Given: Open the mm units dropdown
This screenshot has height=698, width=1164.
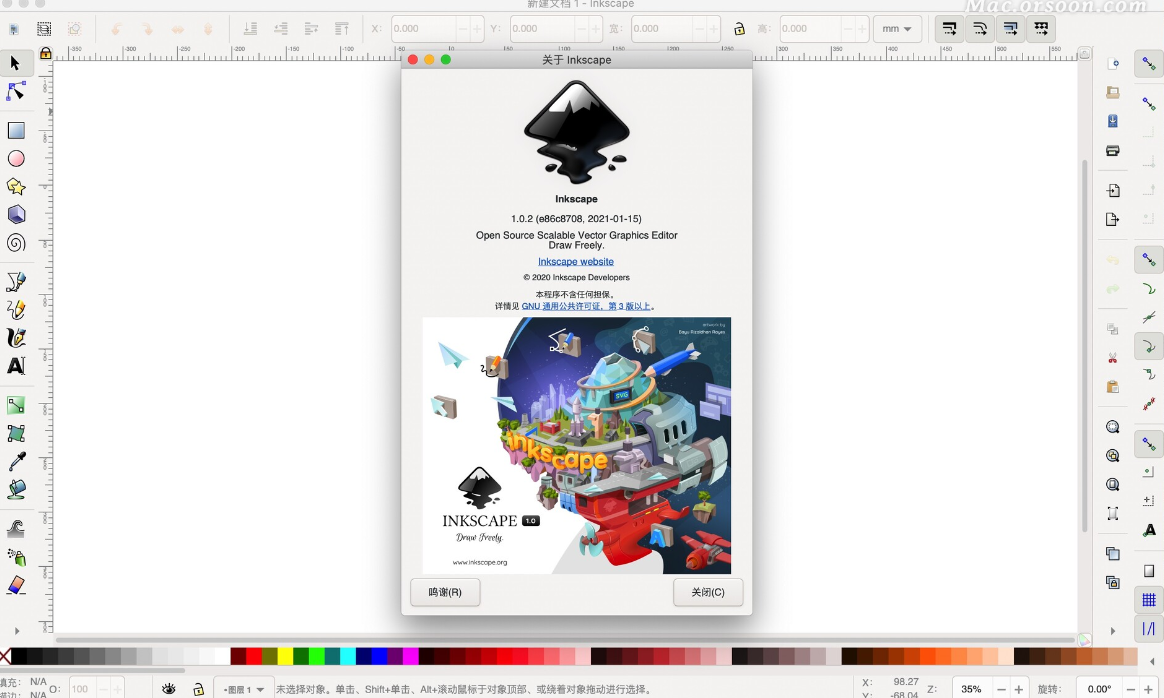Looking at the screenshot, I should 897,29.
